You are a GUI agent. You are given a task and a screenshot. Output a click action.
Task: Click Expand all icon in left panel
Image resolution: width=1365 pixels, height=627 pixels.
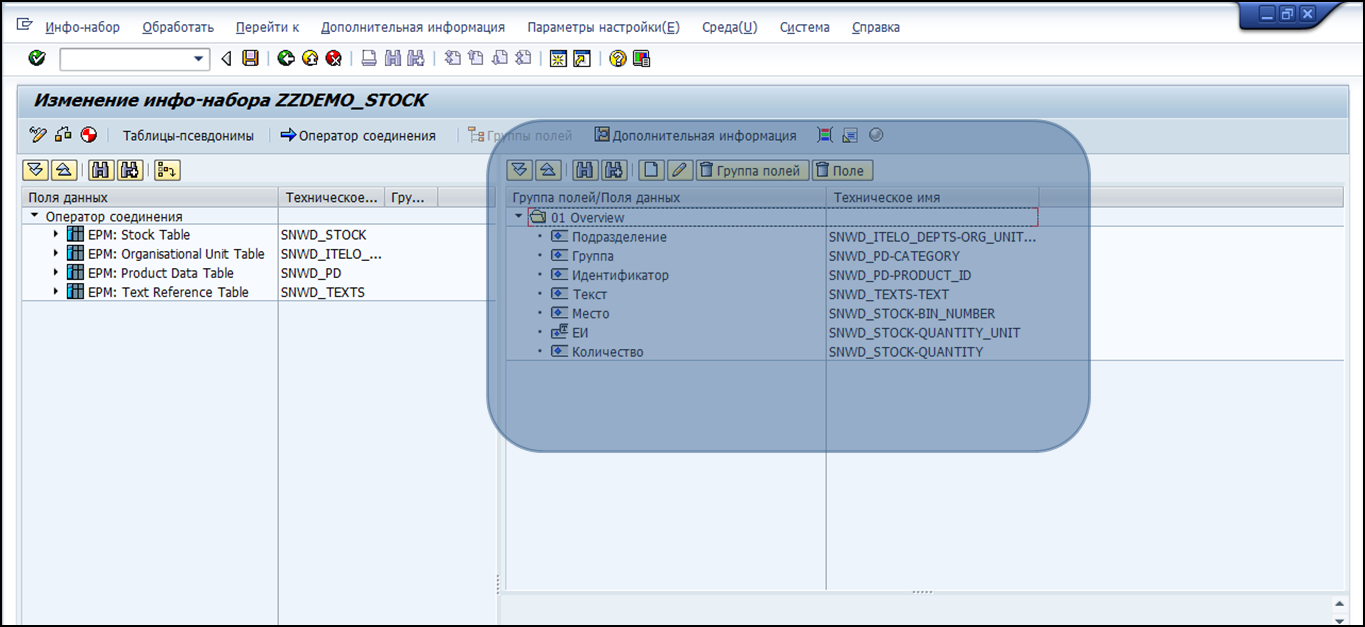click(36, 170)
